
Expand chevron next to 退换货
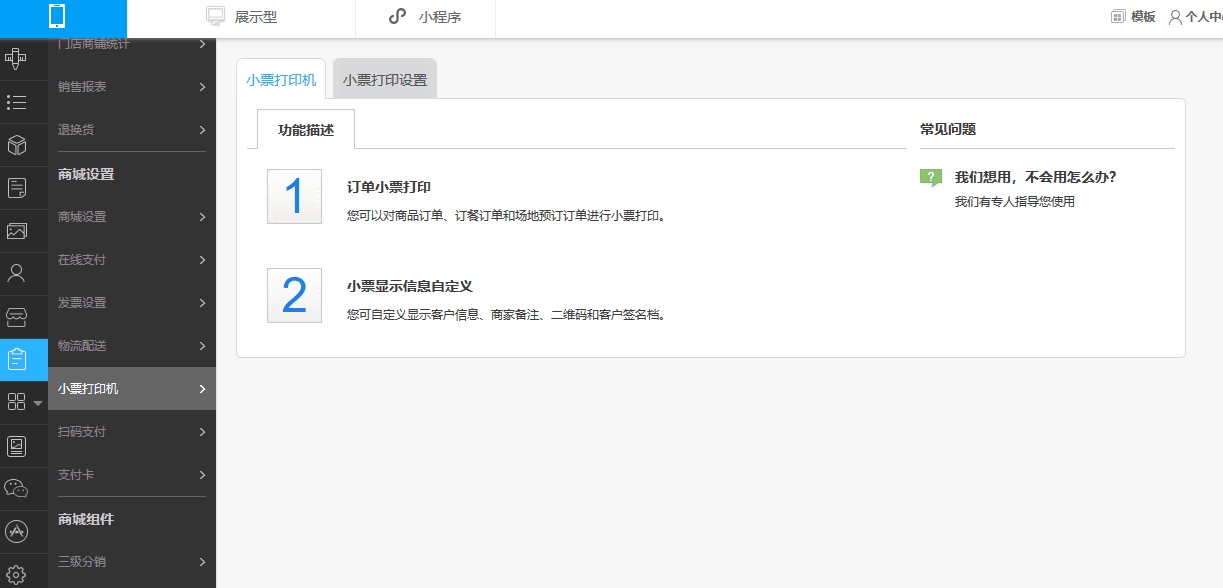pos(202,130)
